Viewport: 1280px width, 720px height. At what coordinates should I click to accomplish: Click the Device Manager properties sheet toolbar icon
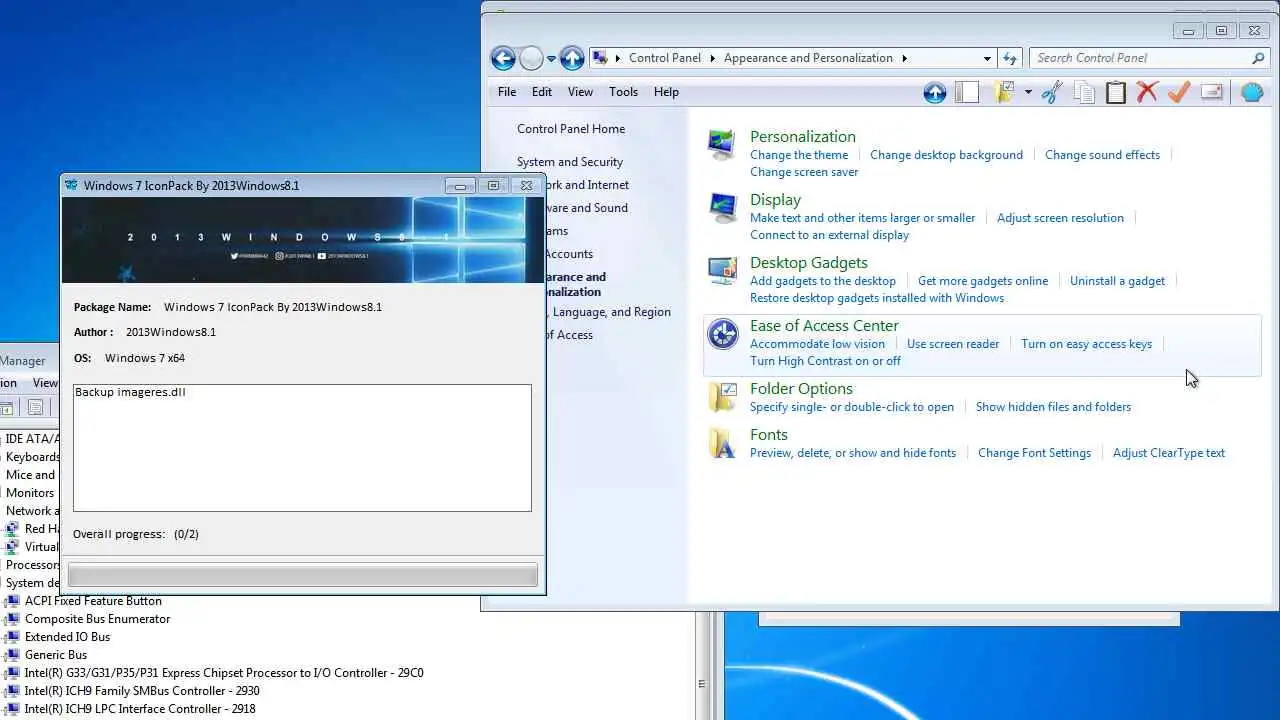tap(35, 407)
